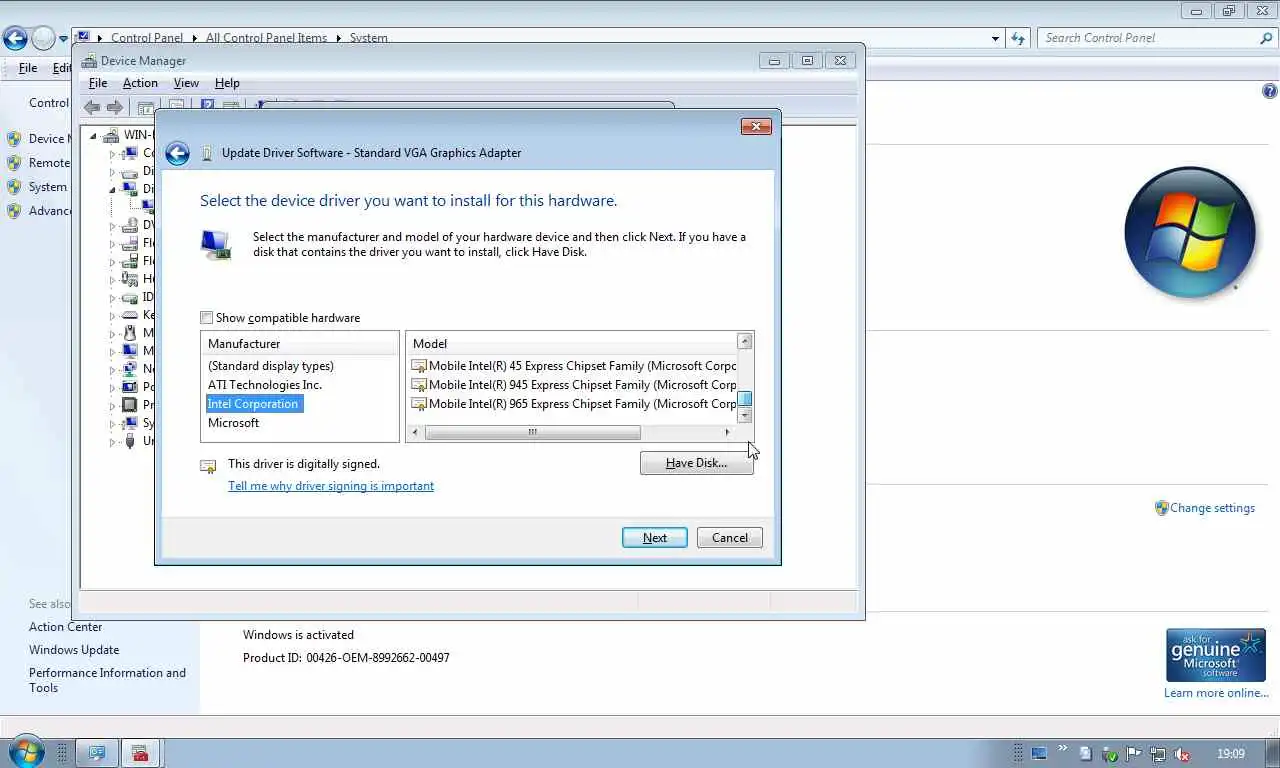The image size is (1280, 768).
Task: Select Microsoft in Manufacturer list
Action: click(234, 423)
